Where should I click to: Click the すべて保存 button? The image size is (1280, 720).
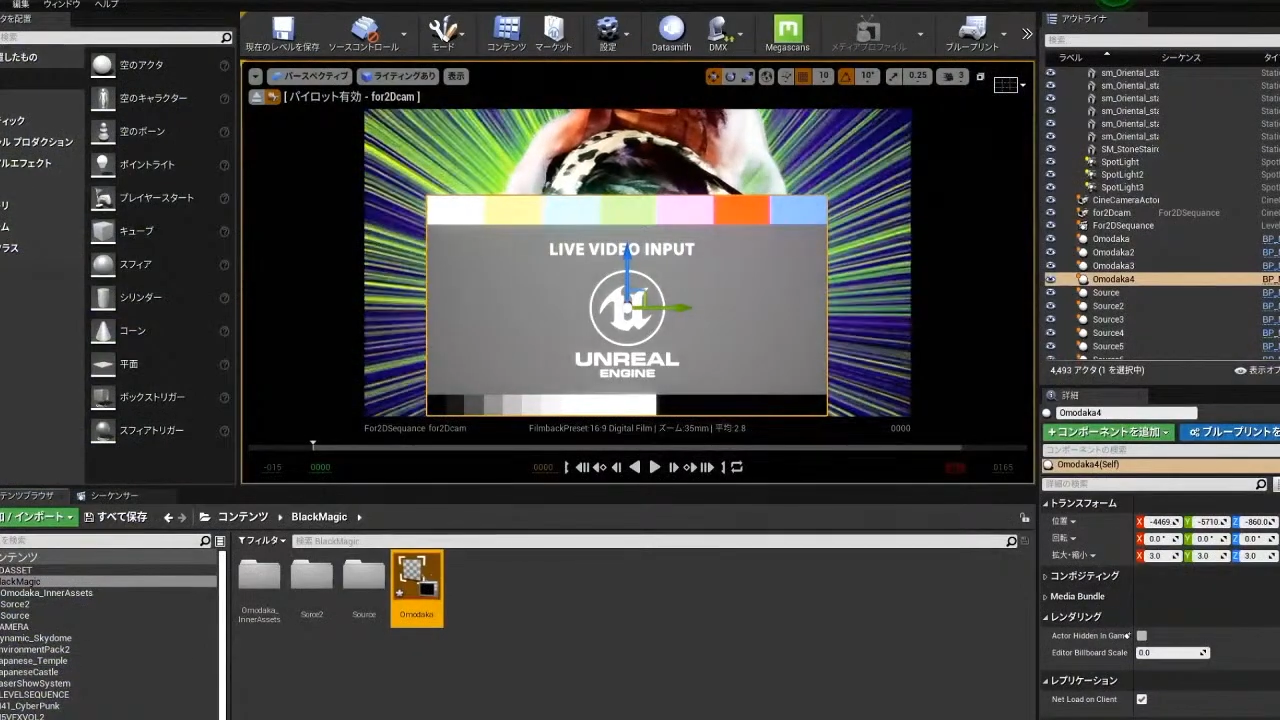tap(116, 517)
